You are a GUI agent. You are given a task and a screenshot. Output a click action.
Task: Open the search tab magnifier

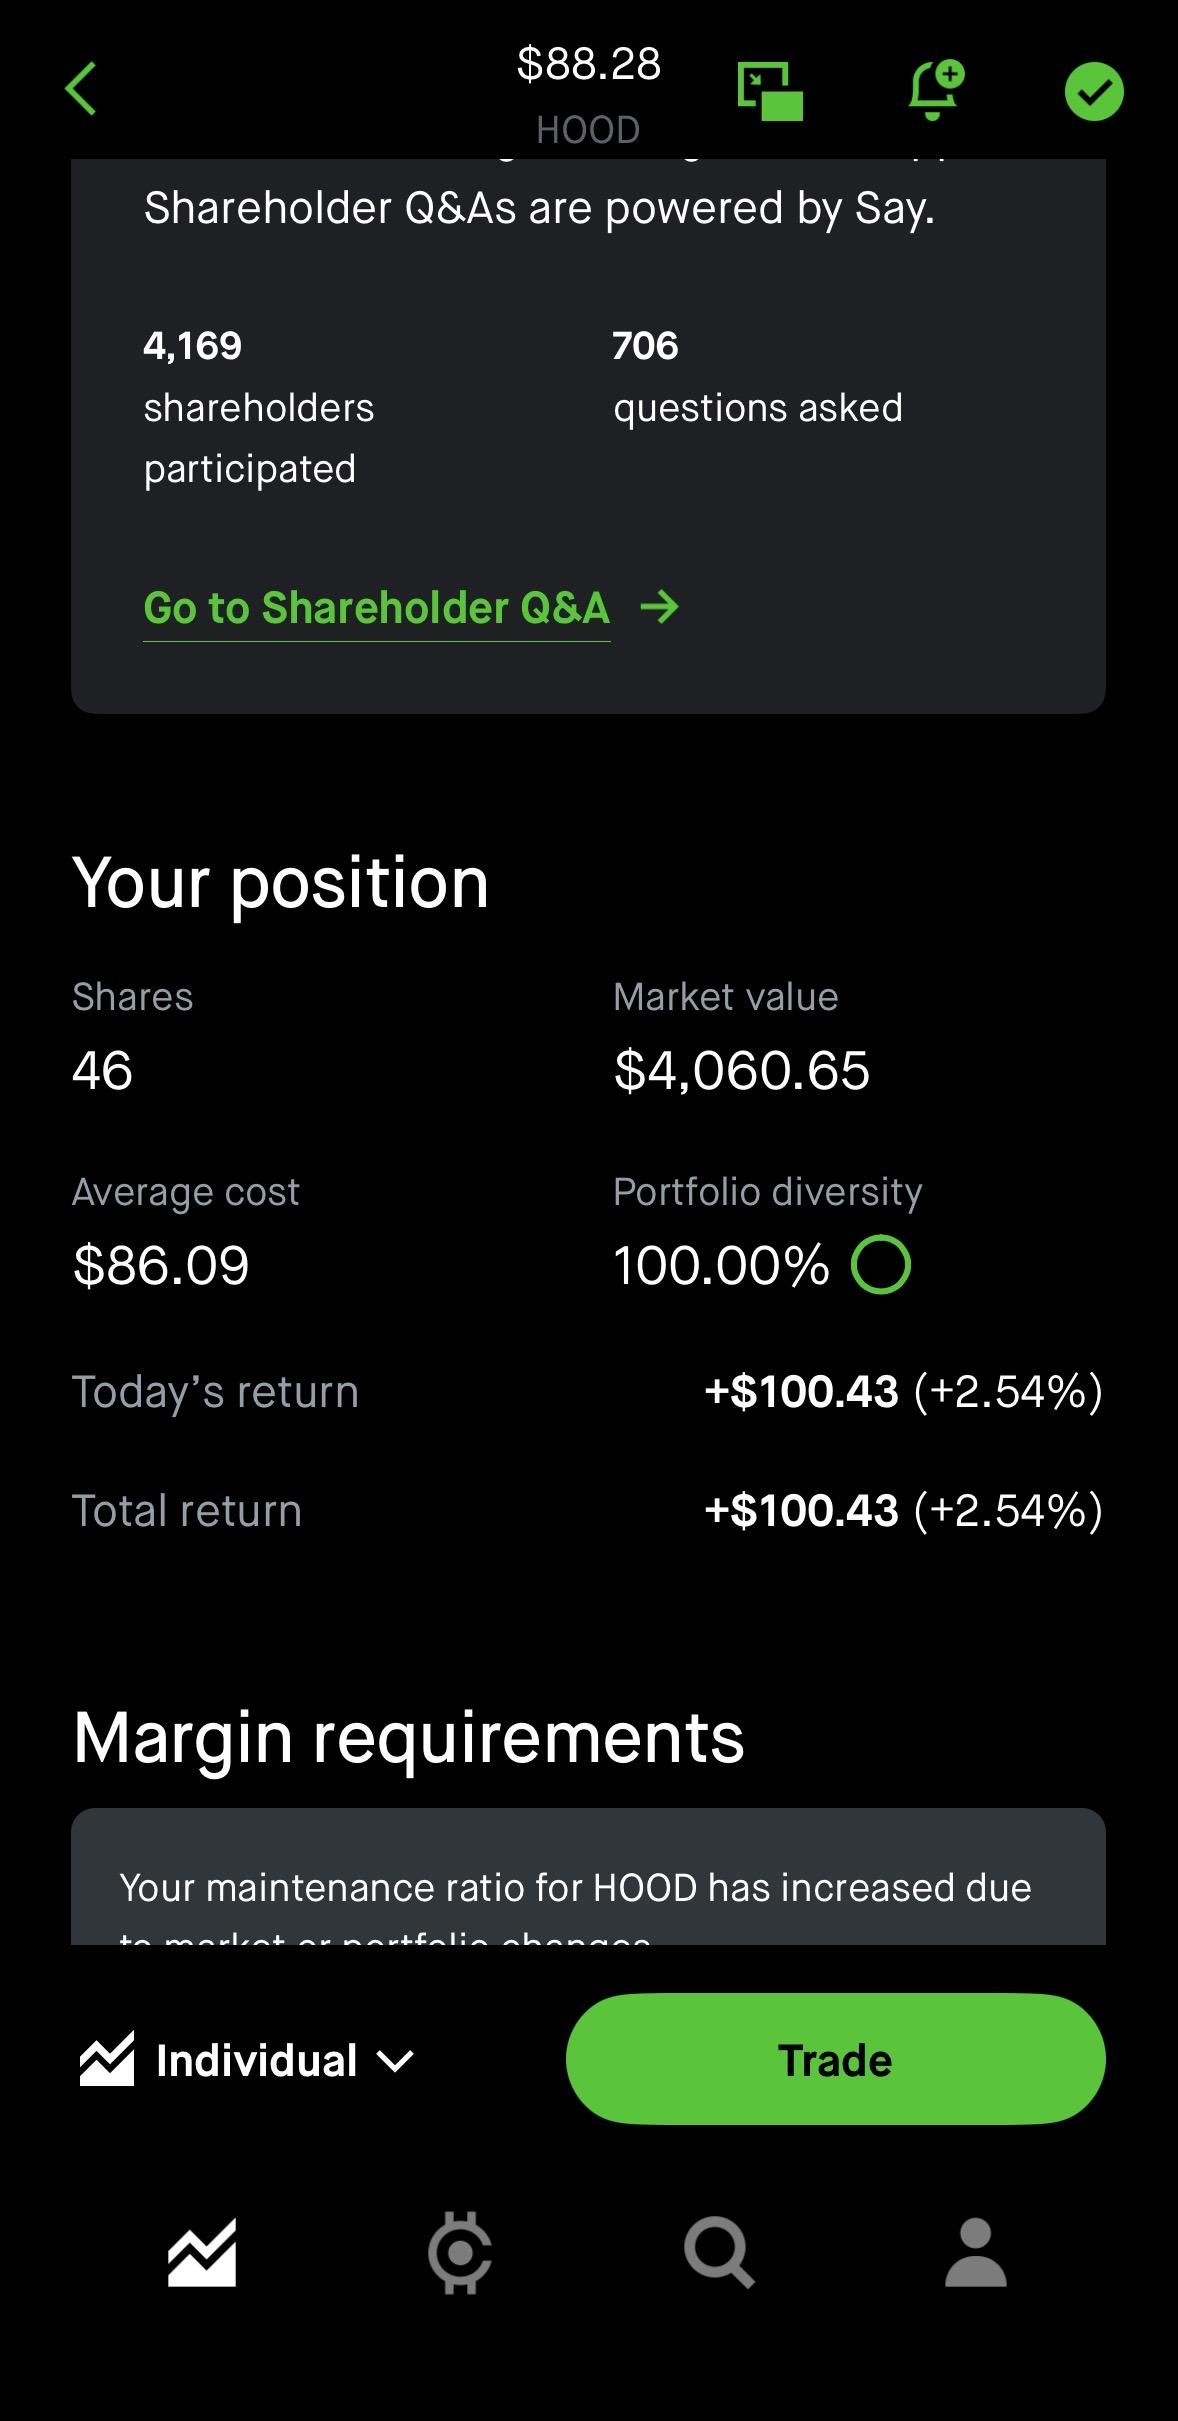[x=718, y=2253]
